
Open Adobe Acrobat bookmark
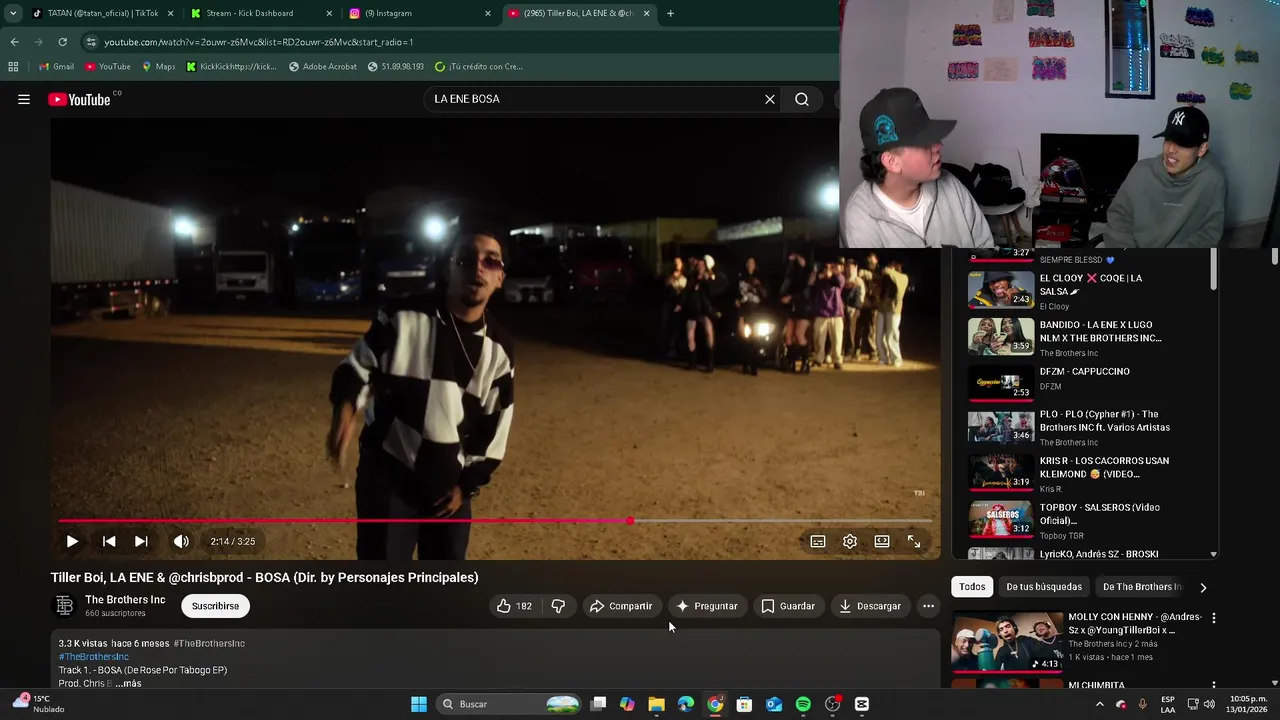(322, 66)
